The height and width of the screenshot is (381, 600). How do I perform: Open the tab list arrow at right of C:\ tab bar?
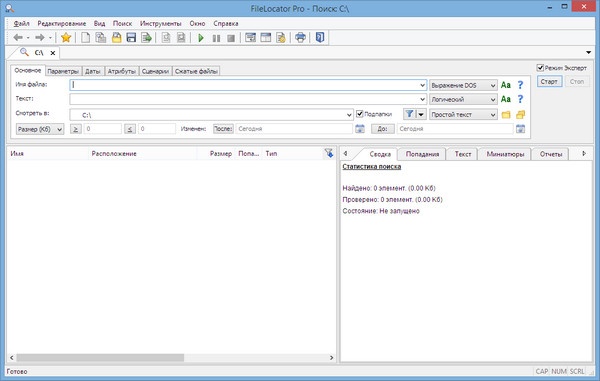coord(589,52)
